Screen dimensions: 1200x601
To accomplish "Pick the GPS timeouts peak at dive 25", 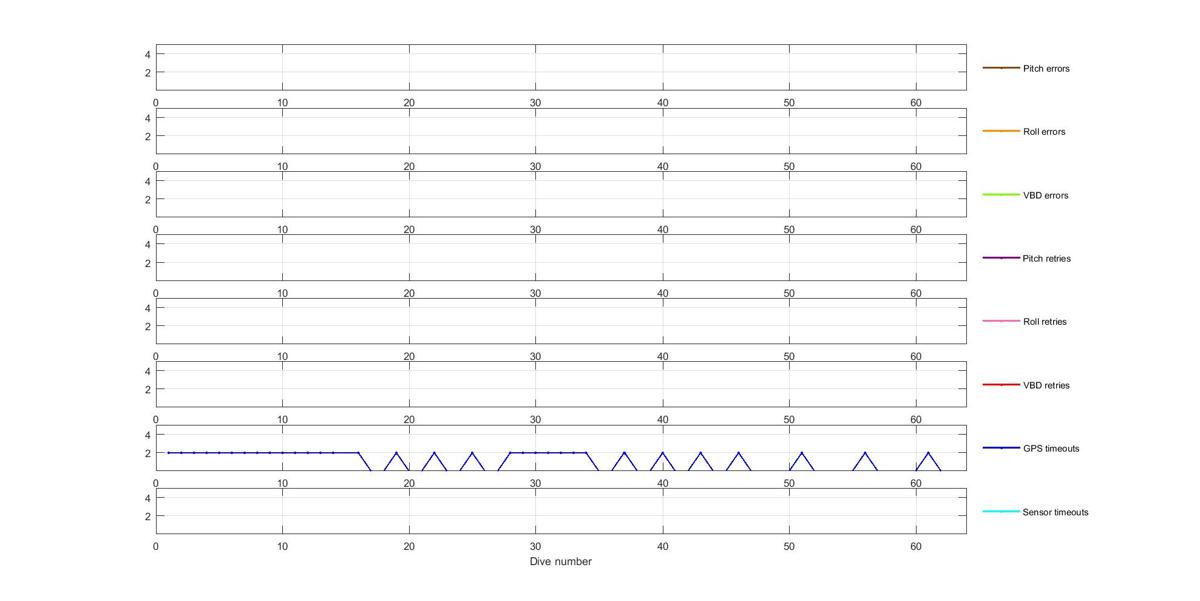I will pos(472,453).
